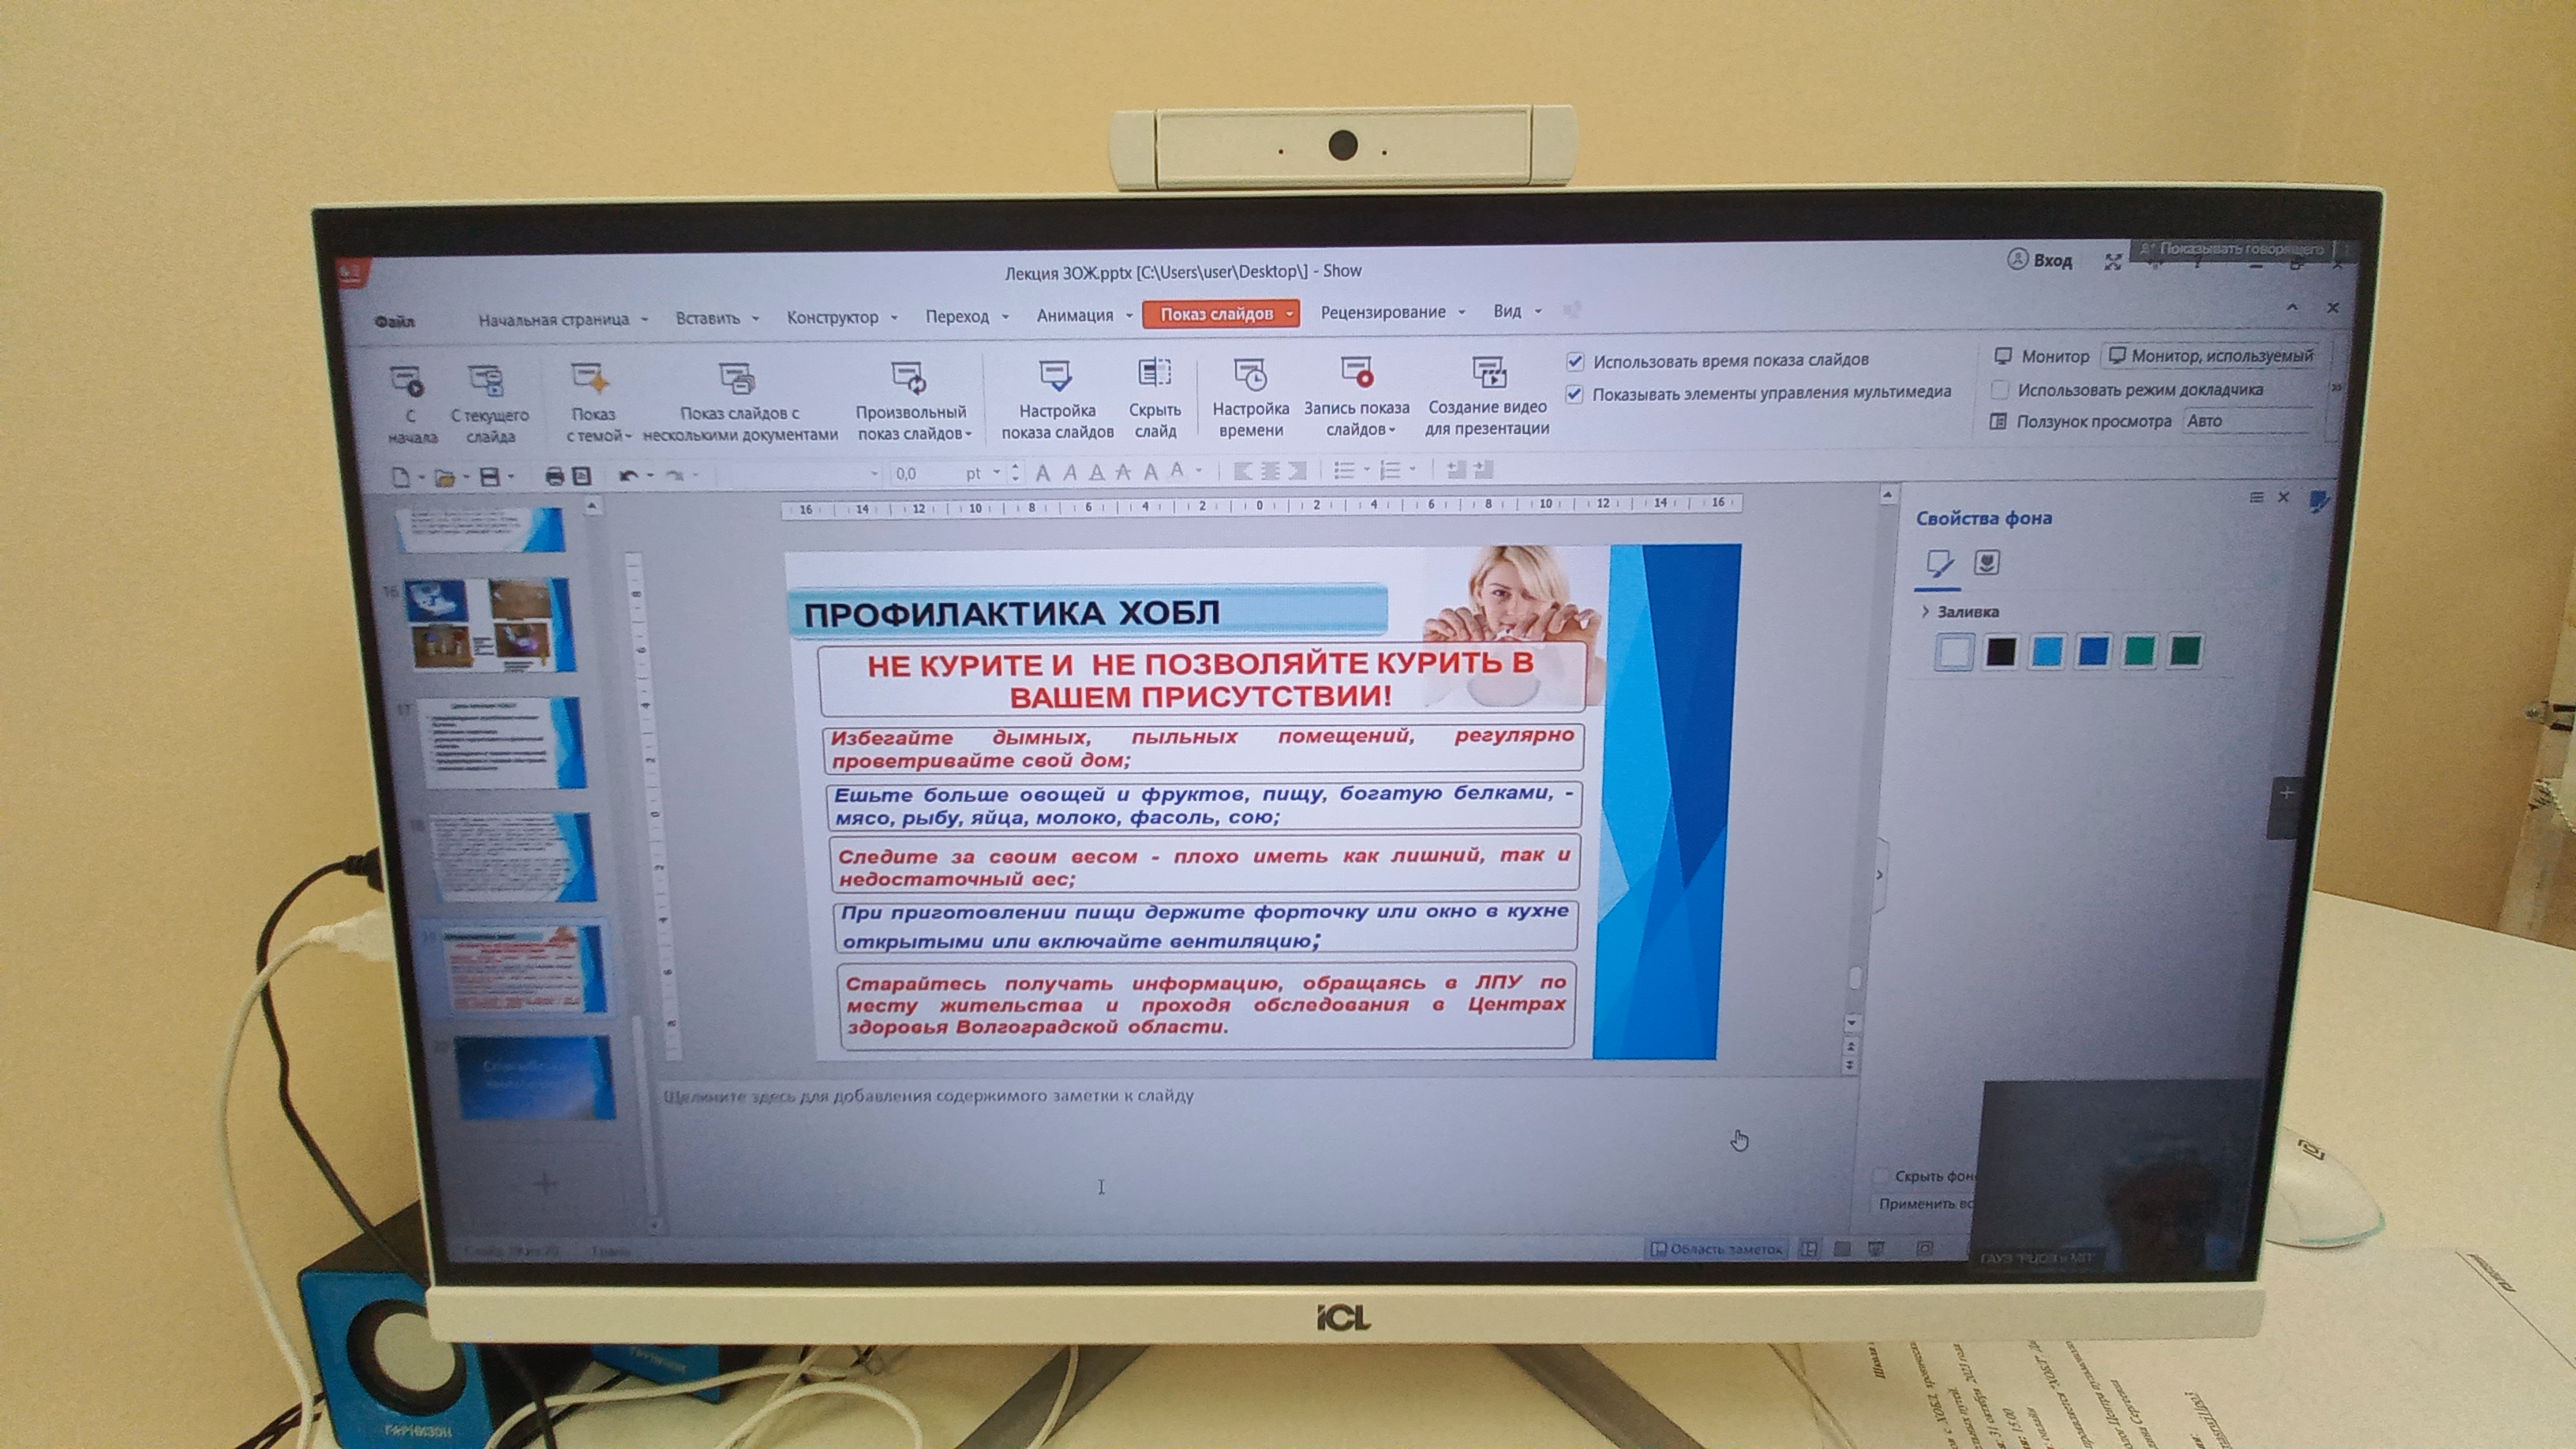This screenshot has height=1449, width=2576.
Task: Open Record Slide Show dropdown arrow
Action: 1392,431
